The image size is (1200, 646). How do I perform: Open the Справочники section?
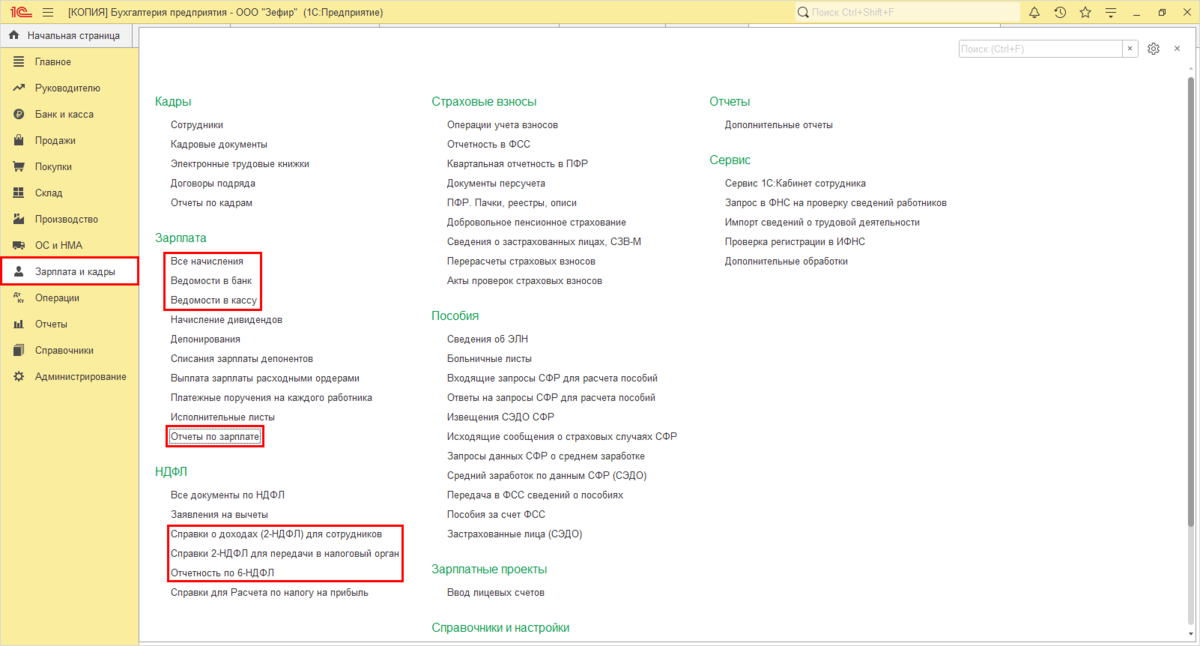point(68,350)
